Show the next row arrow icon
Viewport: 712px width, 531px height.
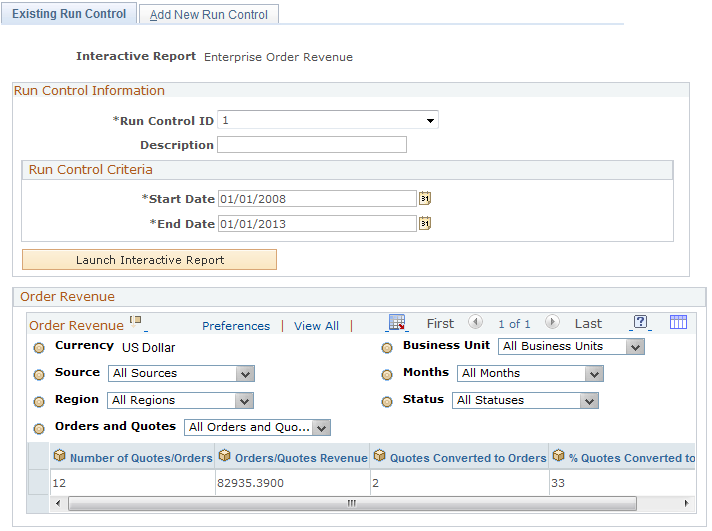552,323
